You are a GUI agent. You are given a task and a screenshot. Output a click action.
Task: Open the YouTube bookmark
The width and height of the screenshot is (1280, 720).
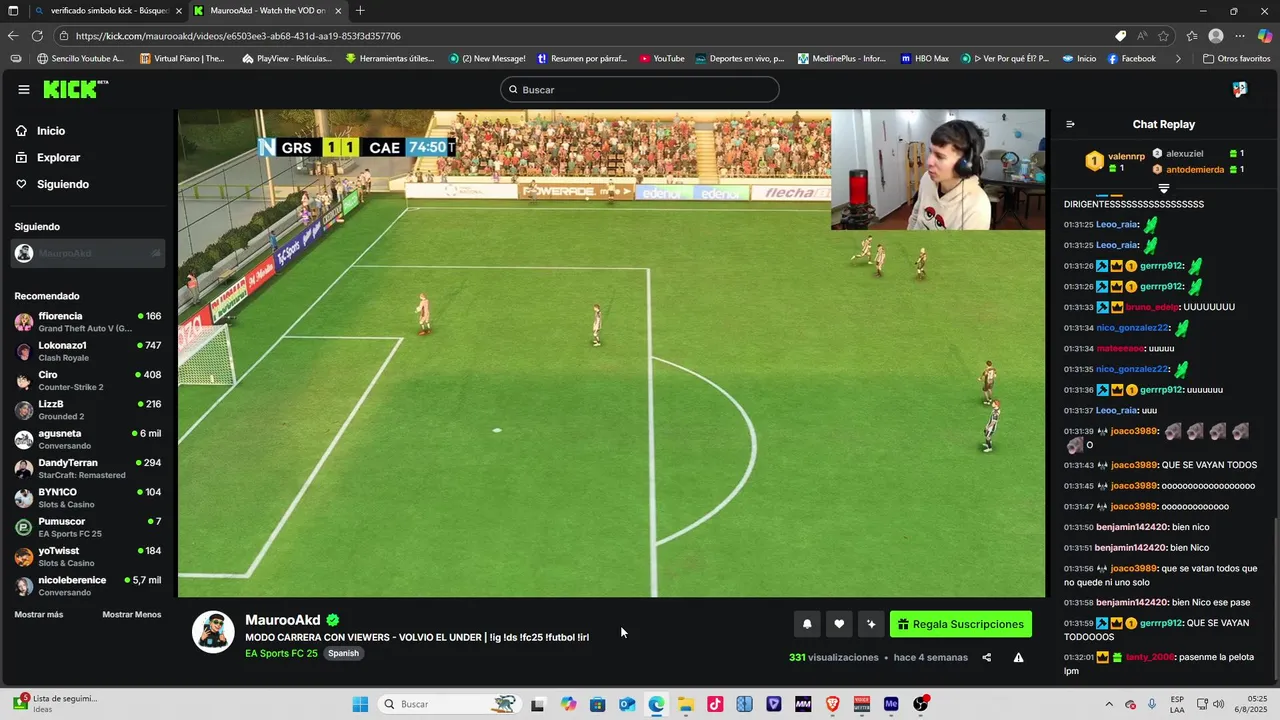click(662, 59)
